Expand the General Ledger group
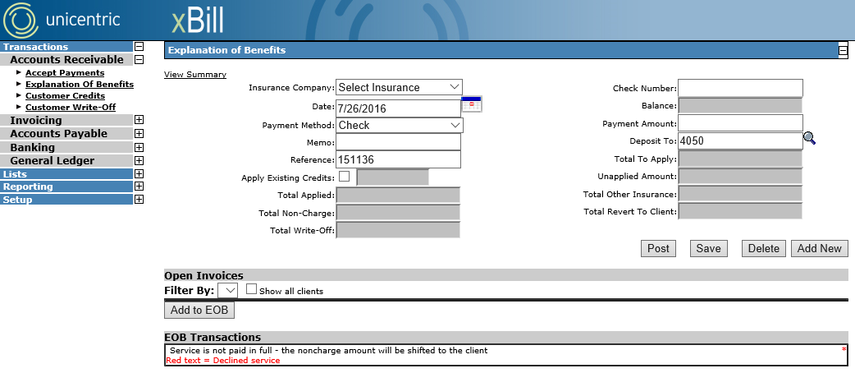The image size is (855, 373). pyautogui.click(x=139, y=161)
